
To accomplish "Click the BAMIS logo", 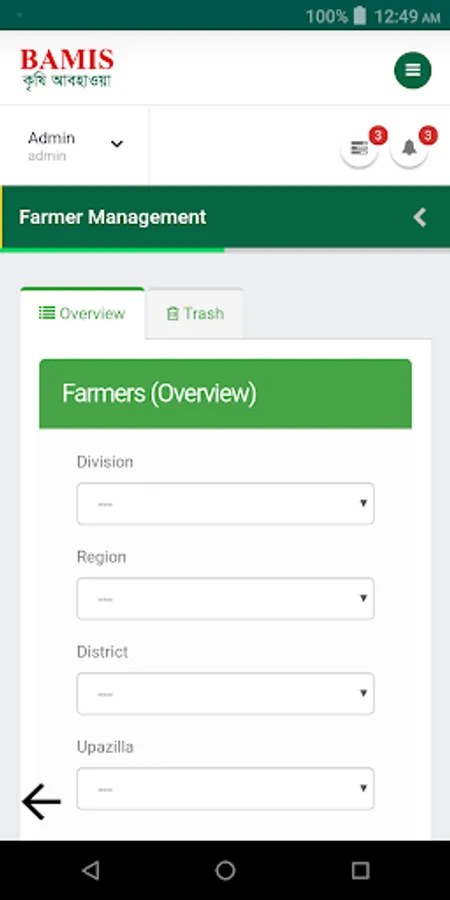I will tap(67, 69).
